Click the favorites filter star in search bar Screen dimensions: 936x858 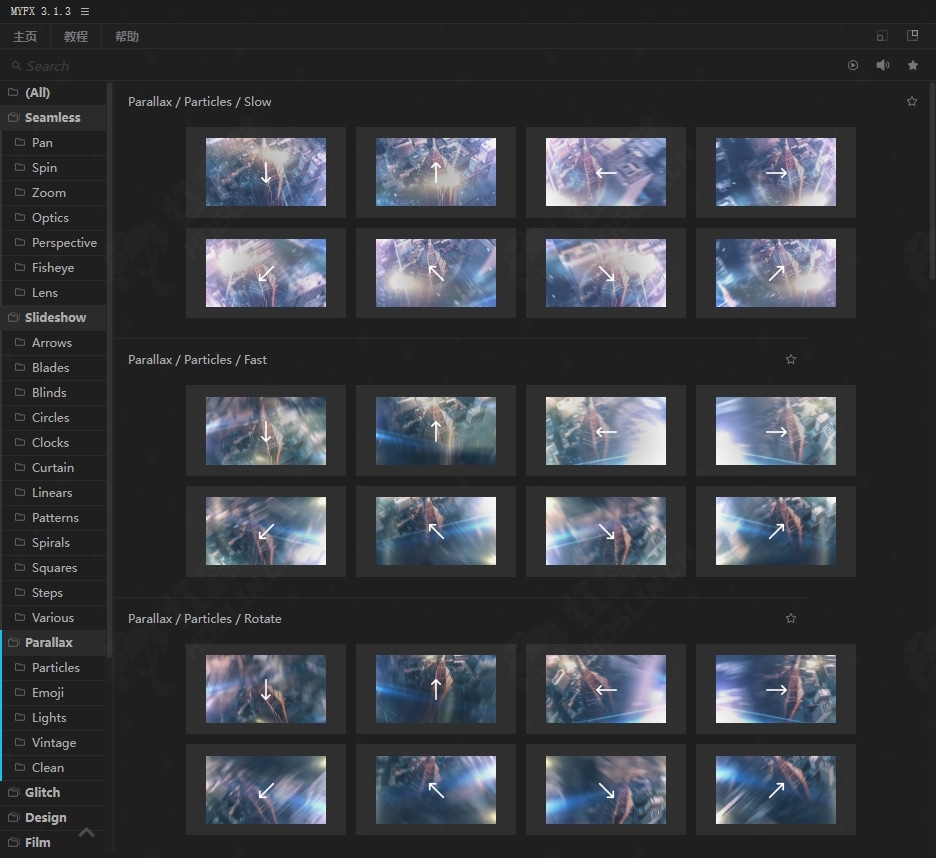pyautogui.click(x=912, y=65)
